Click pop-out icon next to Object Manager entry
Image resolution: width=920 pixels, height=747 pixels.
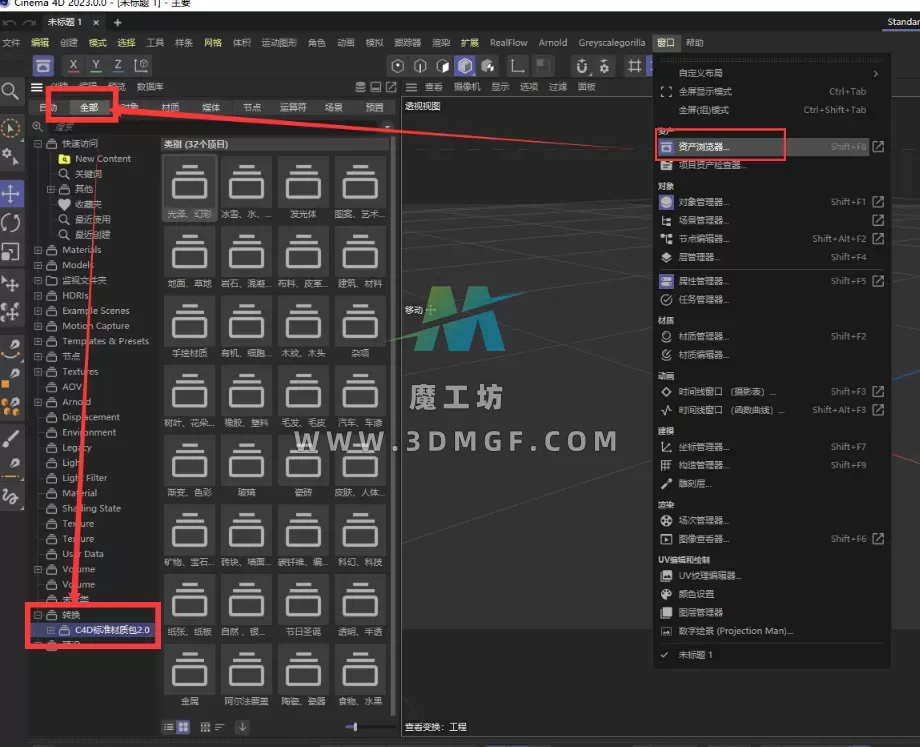click(878, 202)
